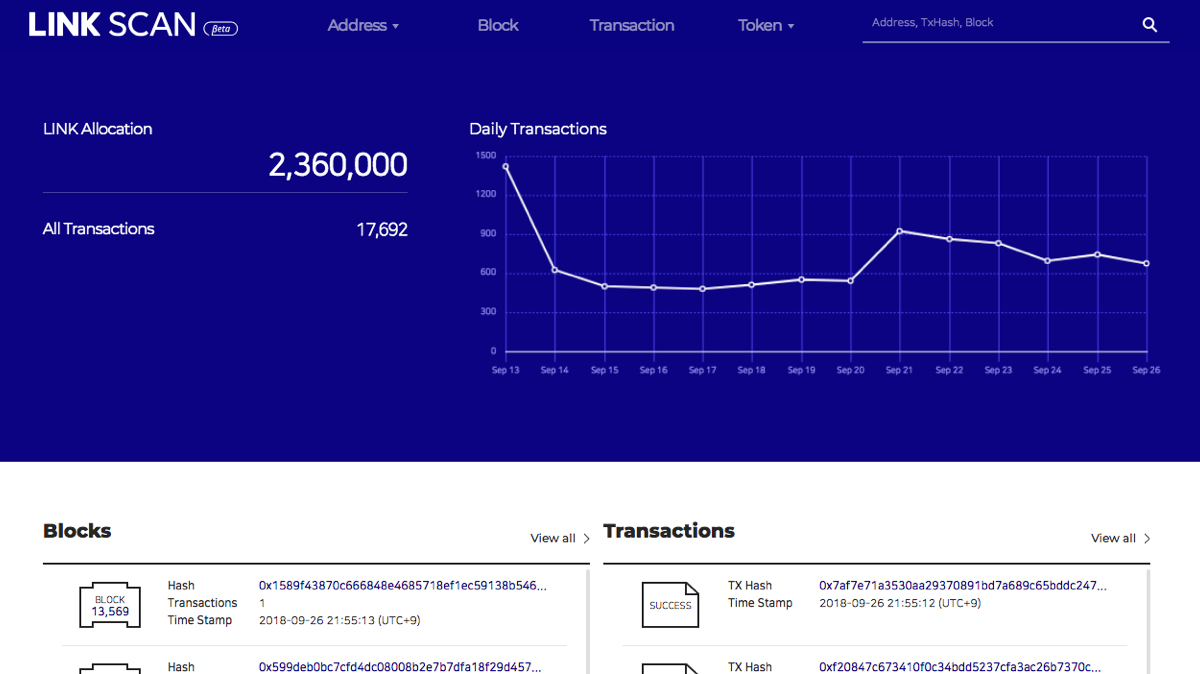Screen dimensions: 1200x674
Task: Click the LINK SCAN logo
Action: coord(112,25)
